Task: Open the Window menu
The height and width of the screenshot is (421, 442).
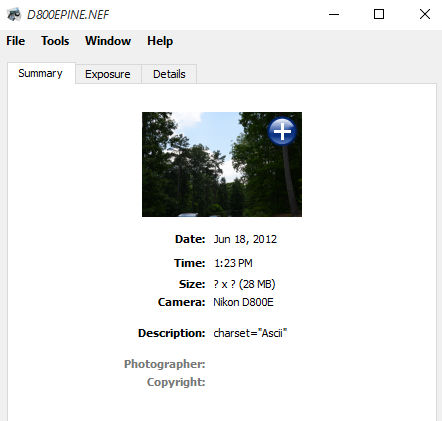Action: [x=108, y=41]
